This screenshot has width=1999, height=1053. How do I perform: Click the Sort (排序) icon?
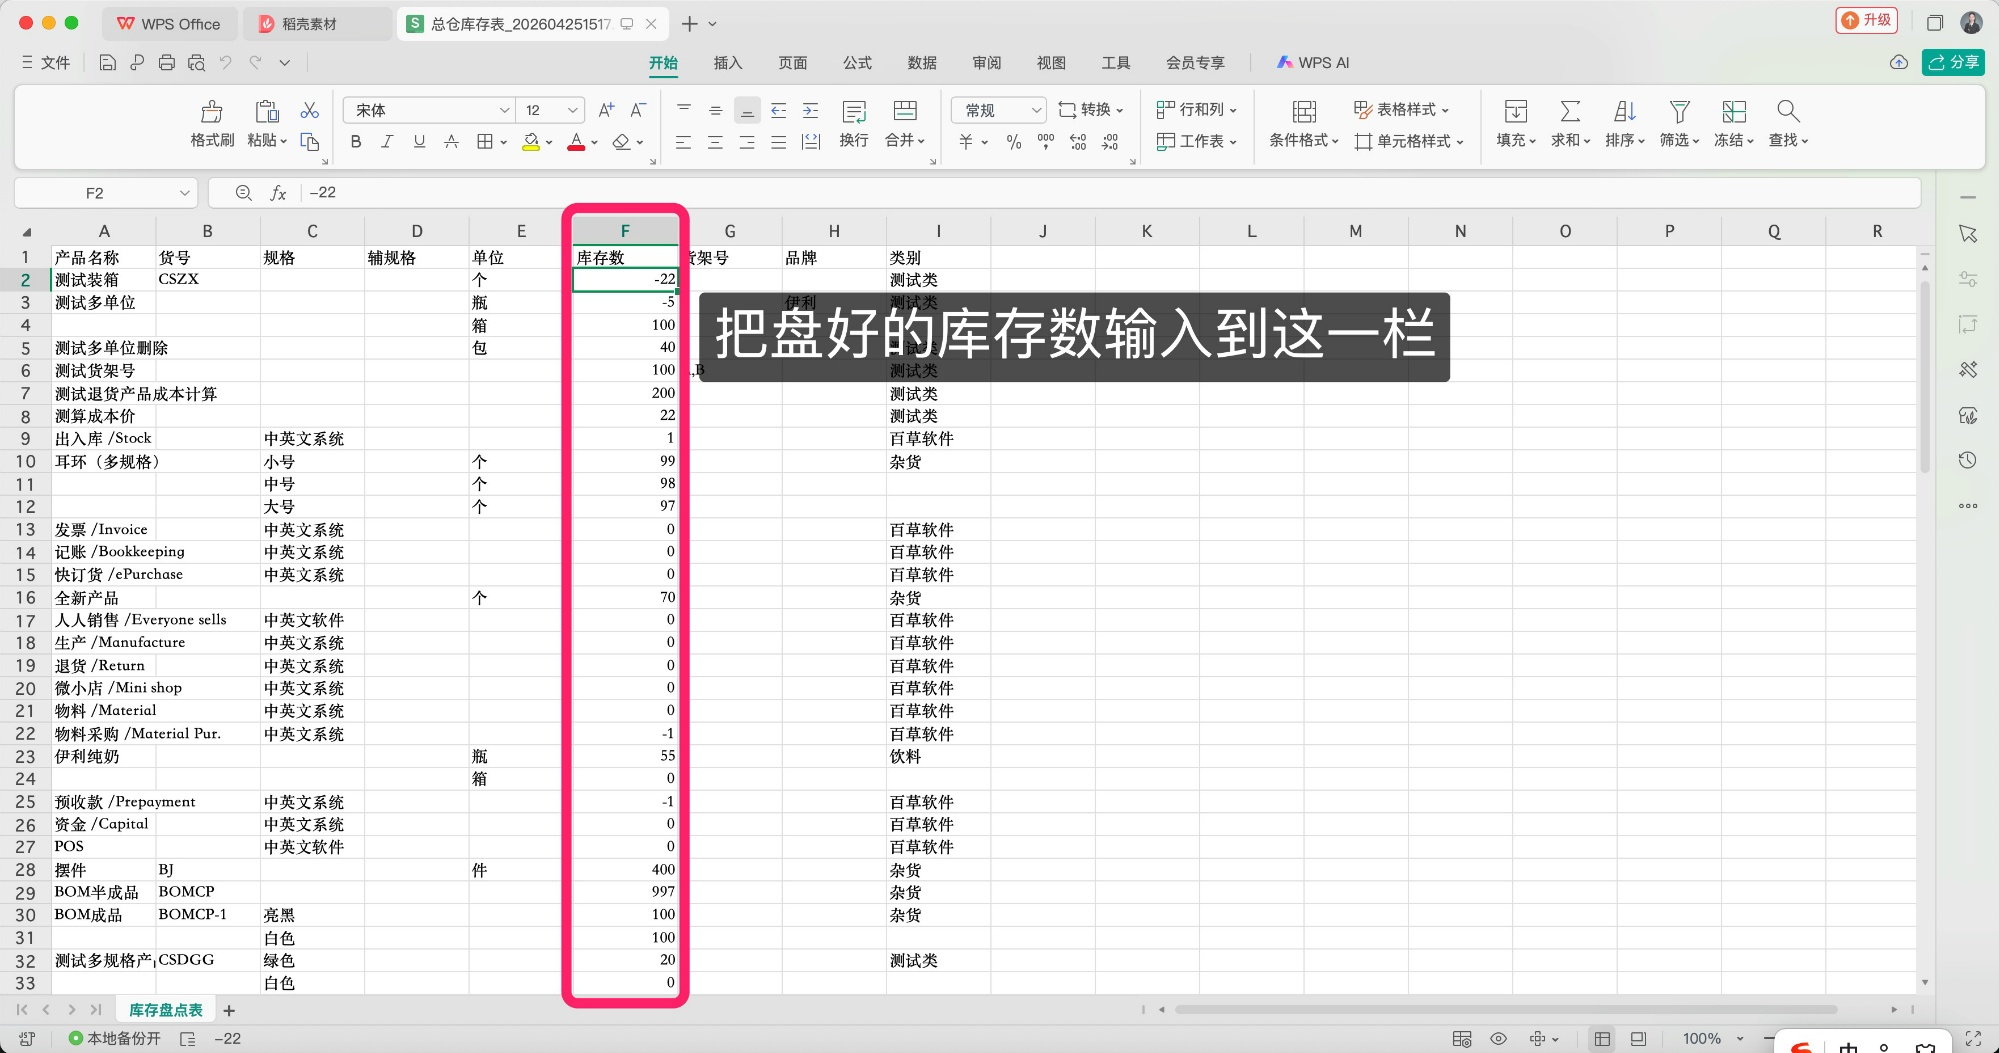1625,111
